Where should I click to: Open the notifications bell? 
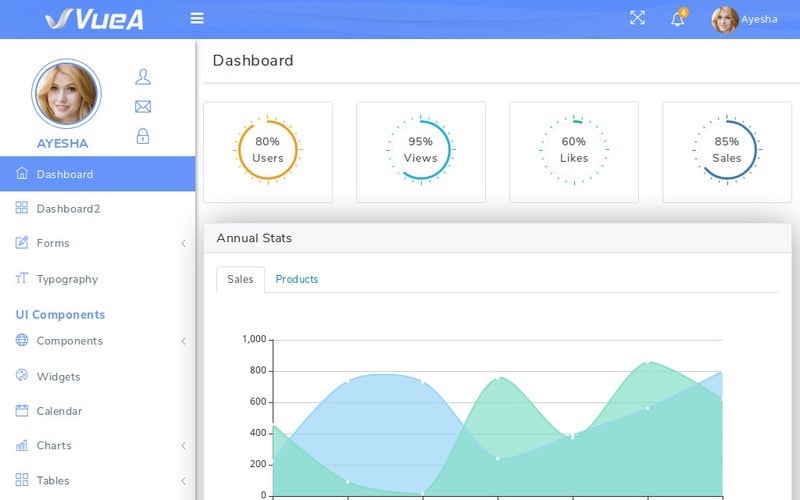(x=678, y=18)
